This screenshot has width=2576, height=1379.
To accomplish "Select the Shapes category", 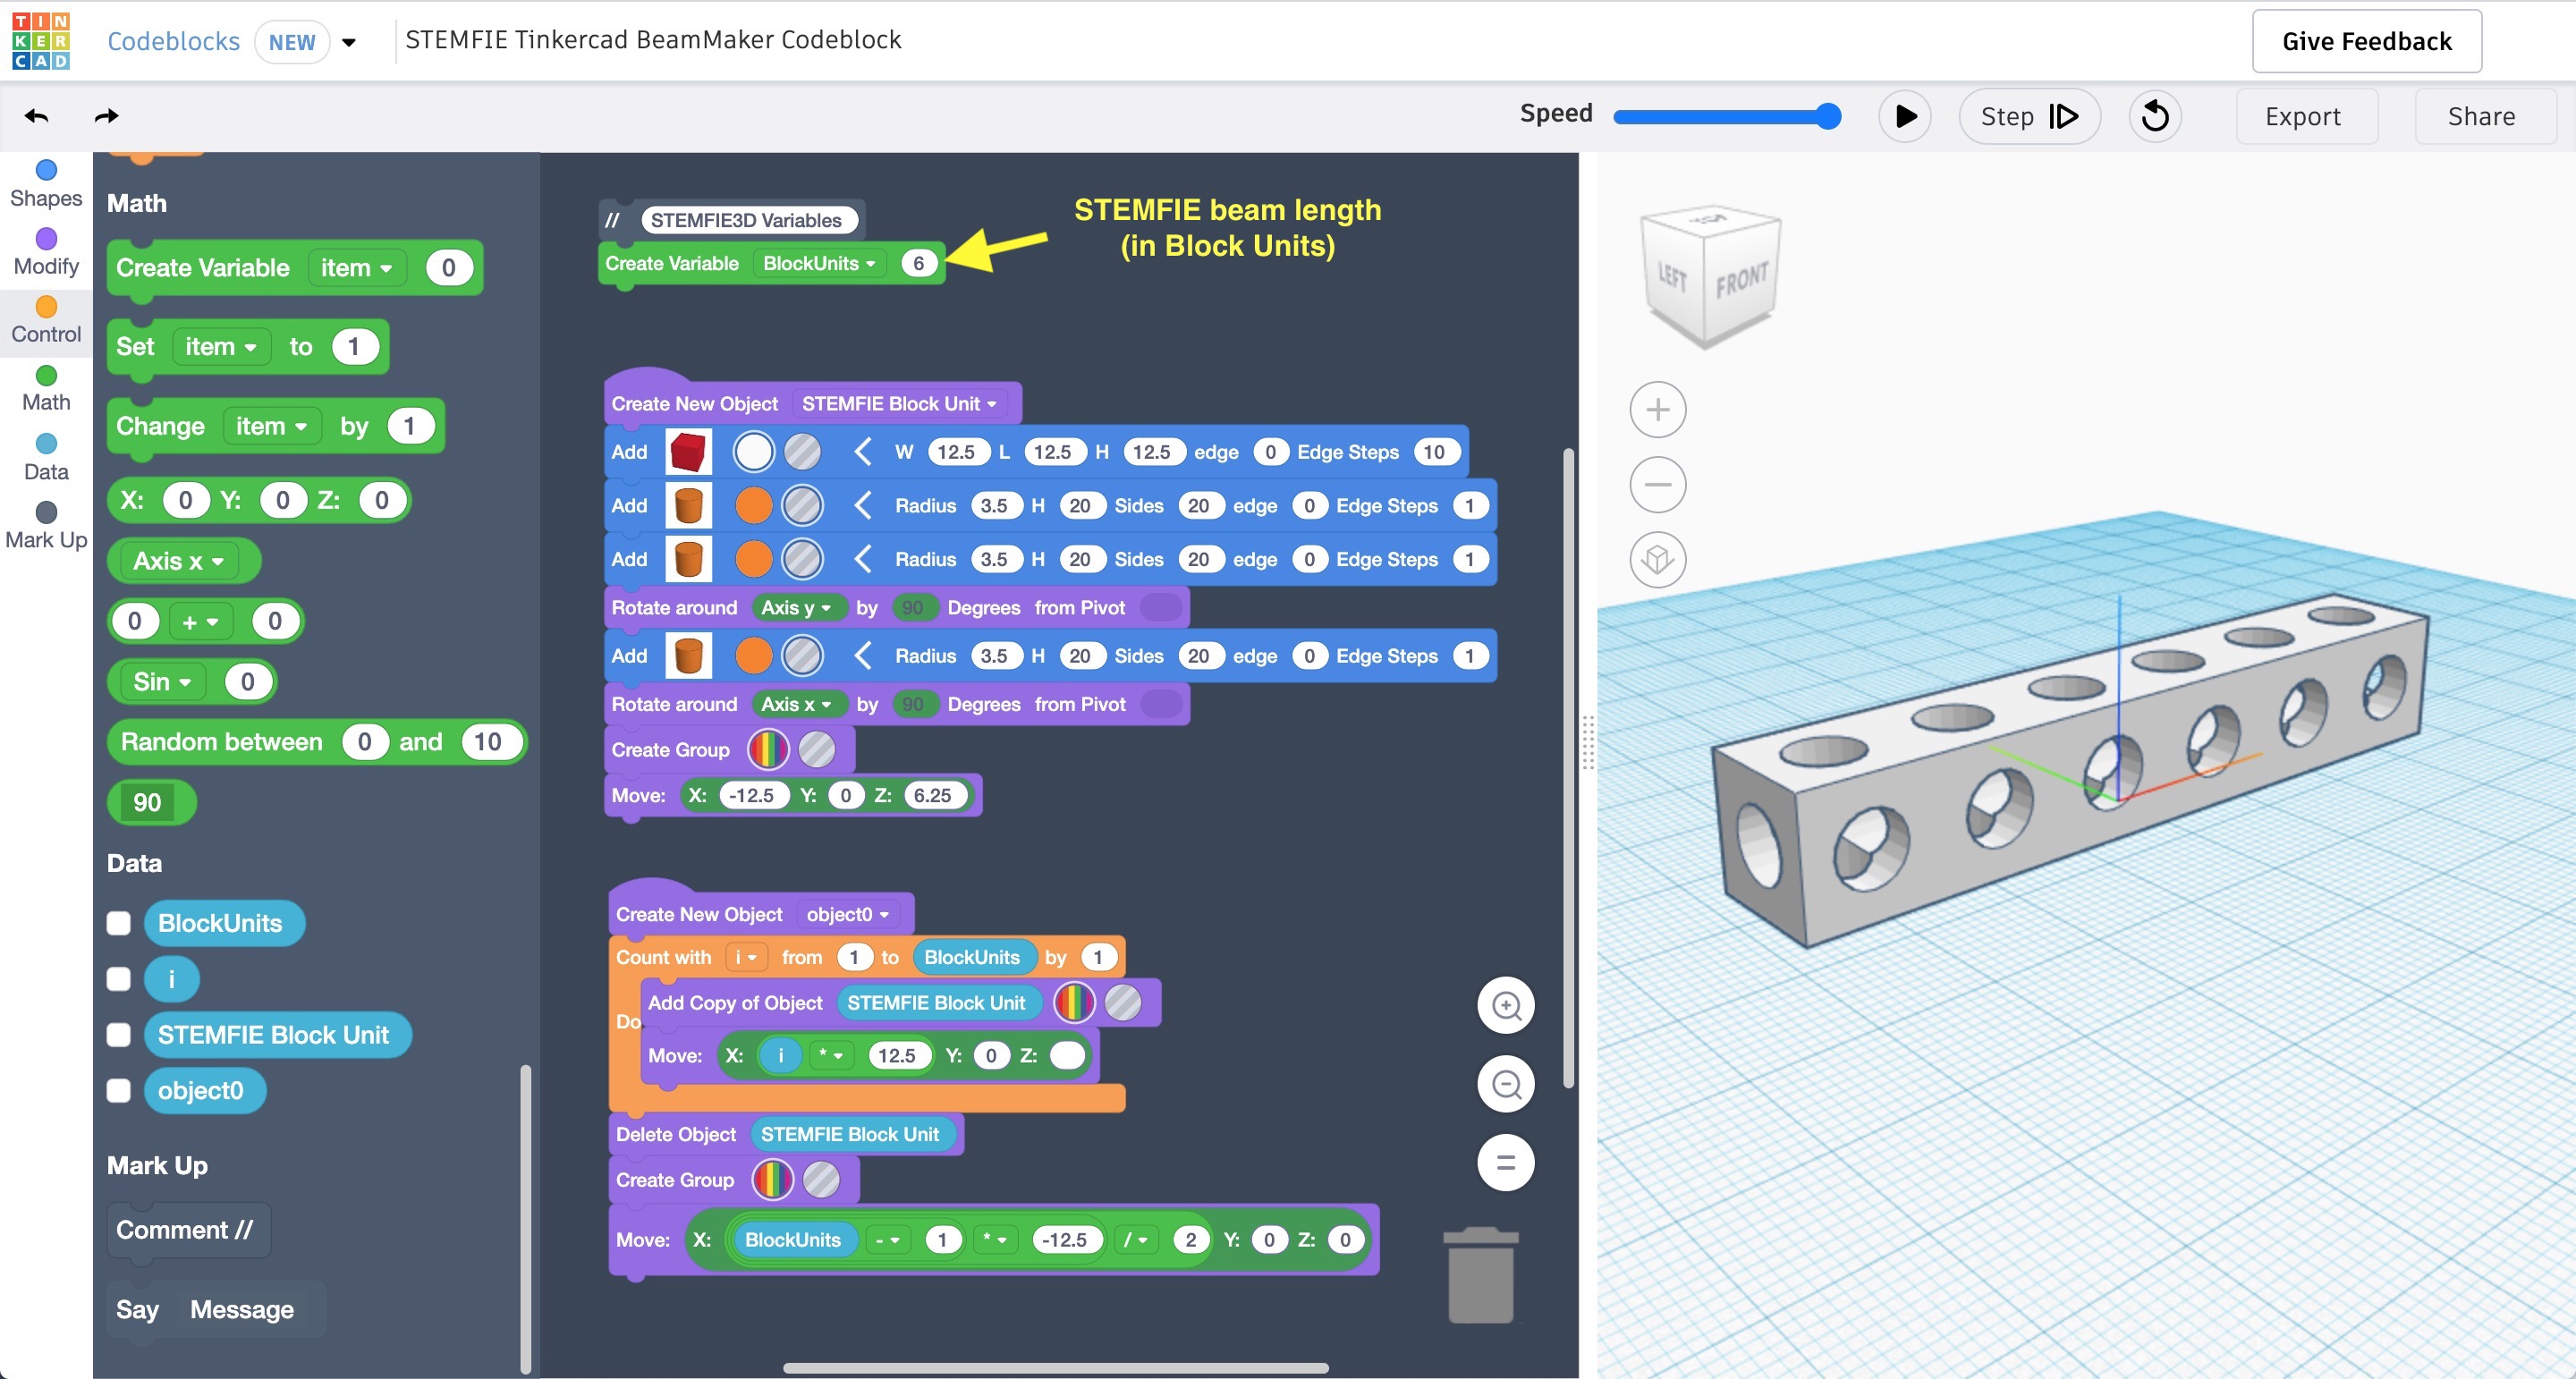I will tap(46, 185).
